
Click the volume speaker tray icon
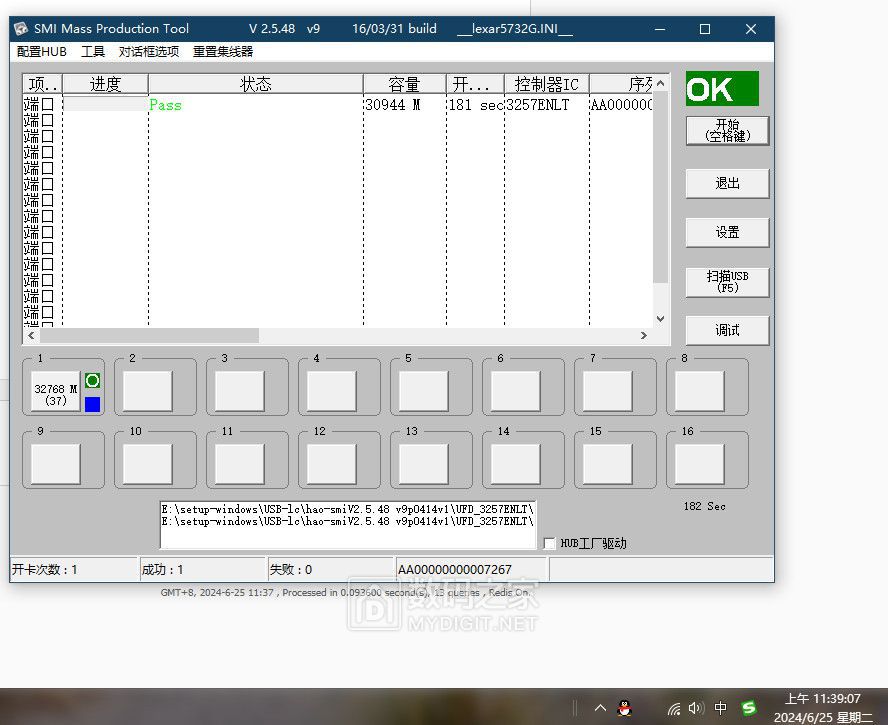[696, 708]
